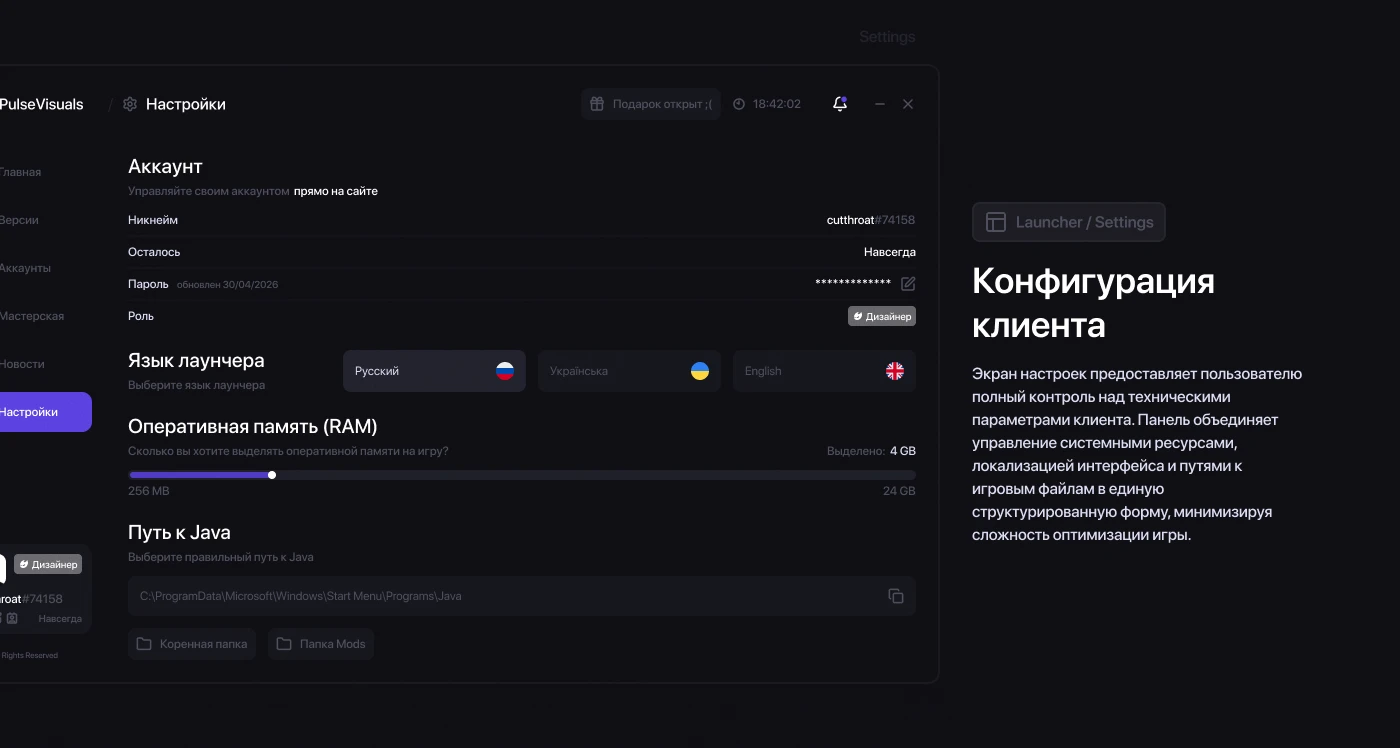
Task: Click the Конфигурация клиента heading
Action: 1094,303
